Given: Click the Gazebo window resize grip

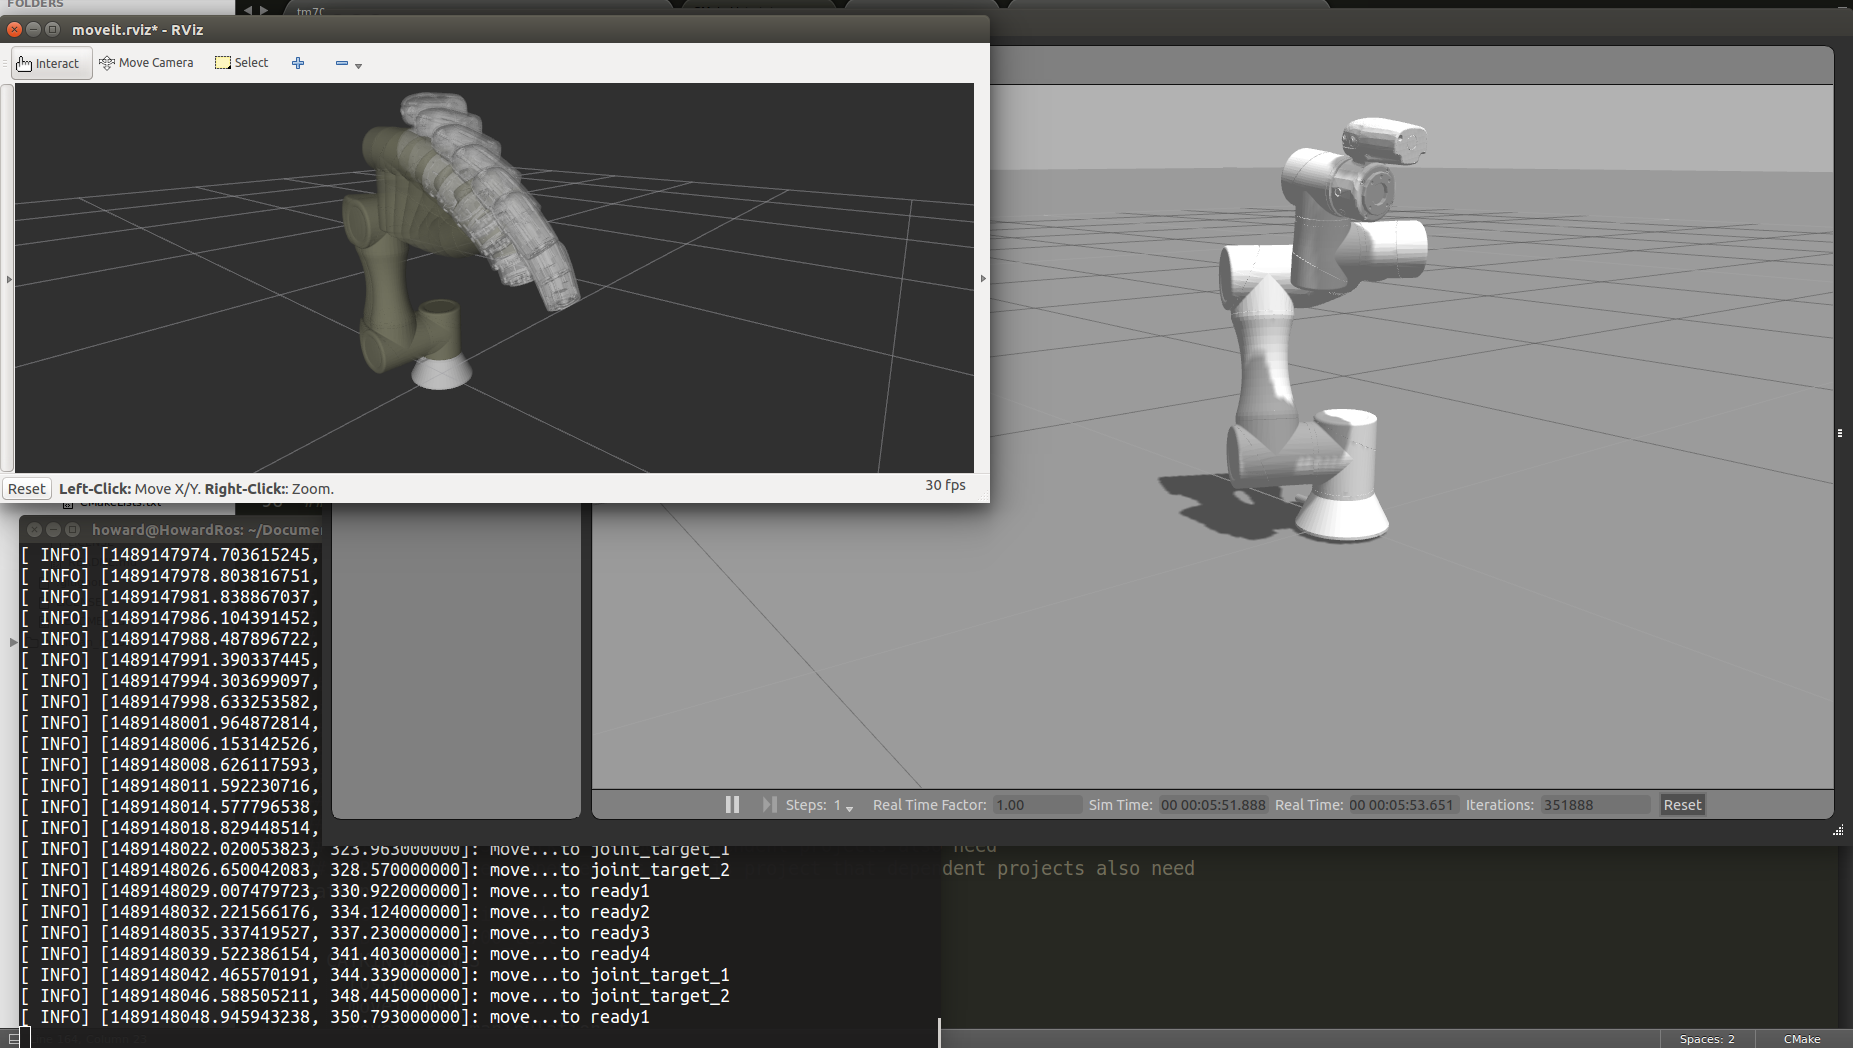Looking at the screenshot, I should click(1838, 831).
